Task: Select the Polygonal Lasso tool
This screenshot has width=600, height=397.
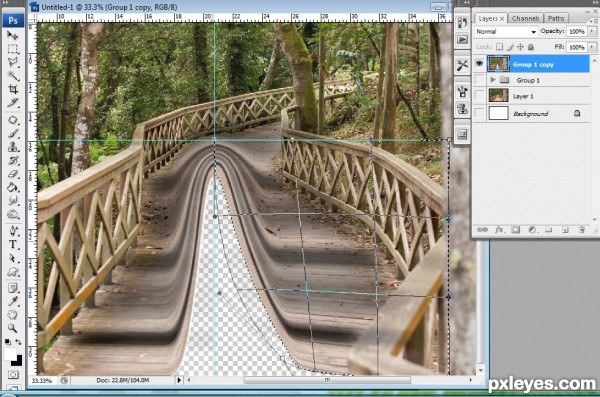Action: pos(13,62)
